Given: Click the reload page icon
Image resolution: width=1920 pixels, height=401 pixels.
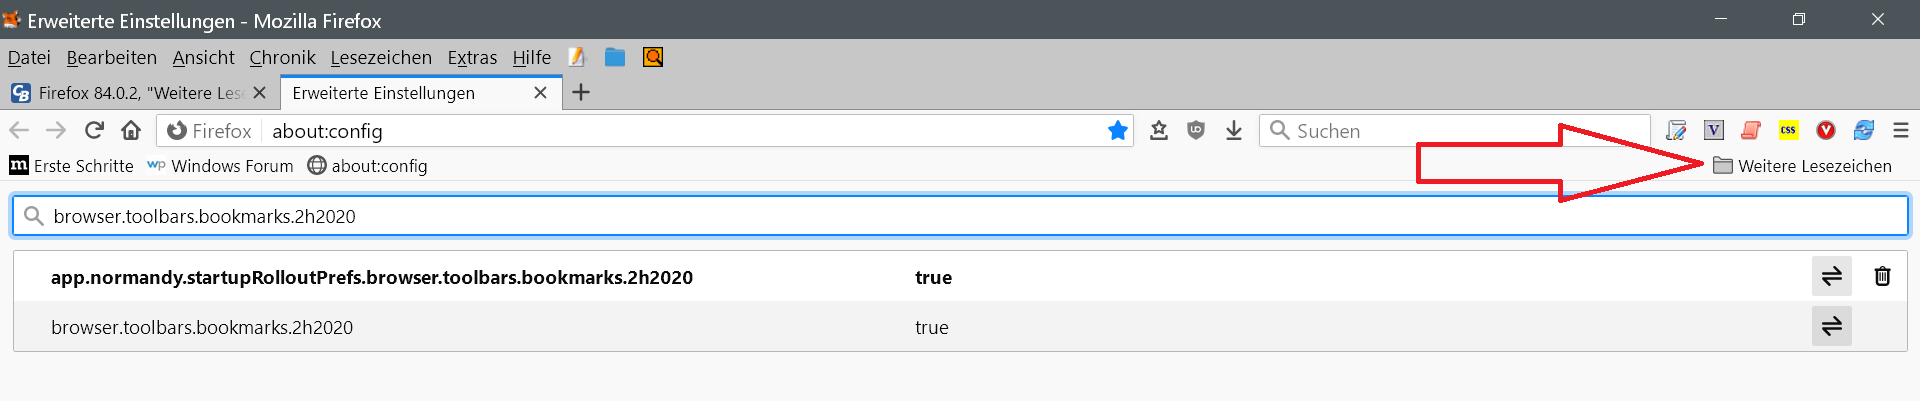Looking at the screenshot, I should [x=94, y=130].
